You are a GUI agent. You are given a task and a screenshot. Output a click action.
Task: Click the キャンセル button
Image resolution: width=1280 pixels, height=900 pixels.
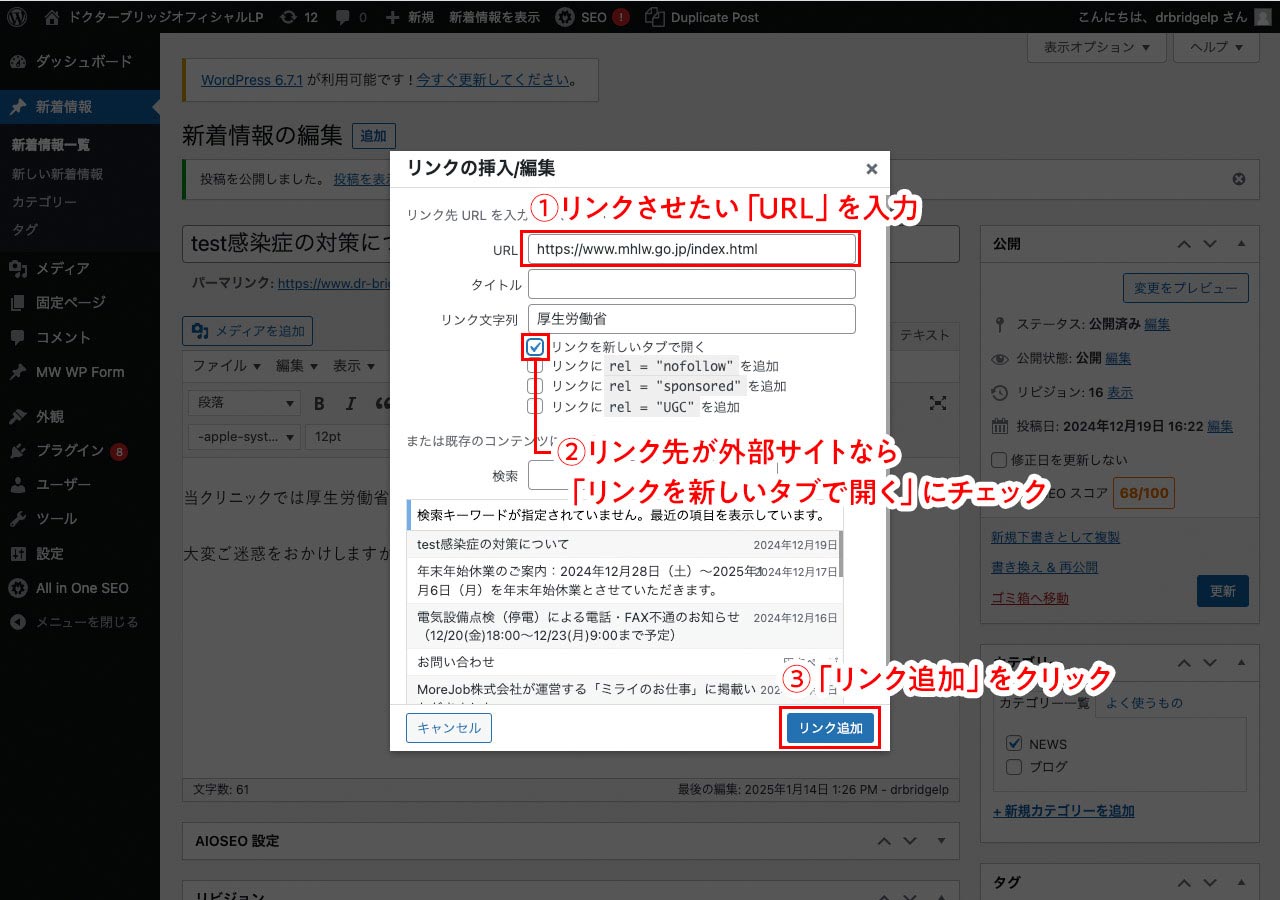[x=449, y=728]
